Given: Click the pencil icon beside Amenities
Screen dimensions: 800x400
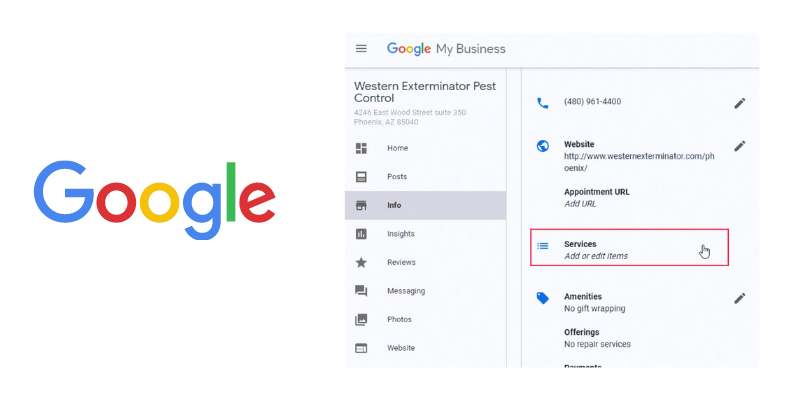Looking at the screenshot, I should [740, 298].
